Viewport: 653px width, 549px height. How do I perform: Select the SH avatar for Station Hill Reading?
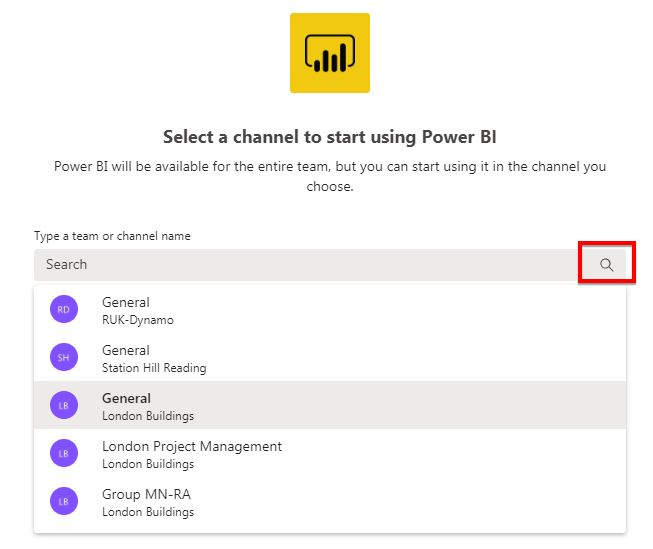coord(64,357)
